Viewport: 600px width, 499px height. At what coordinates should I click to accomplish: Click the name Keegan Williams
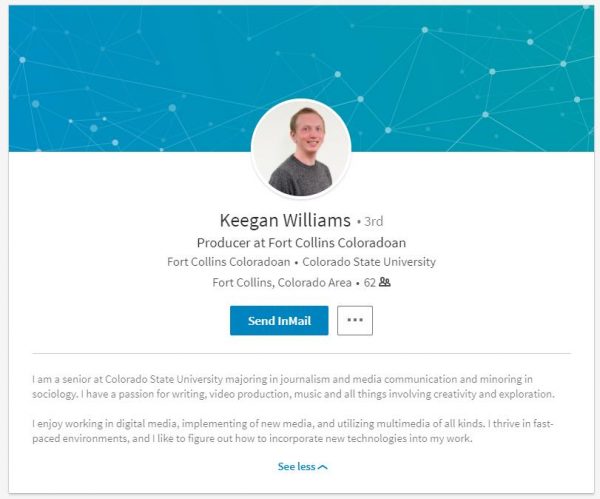pyautogui.click(x=285, y=220)
